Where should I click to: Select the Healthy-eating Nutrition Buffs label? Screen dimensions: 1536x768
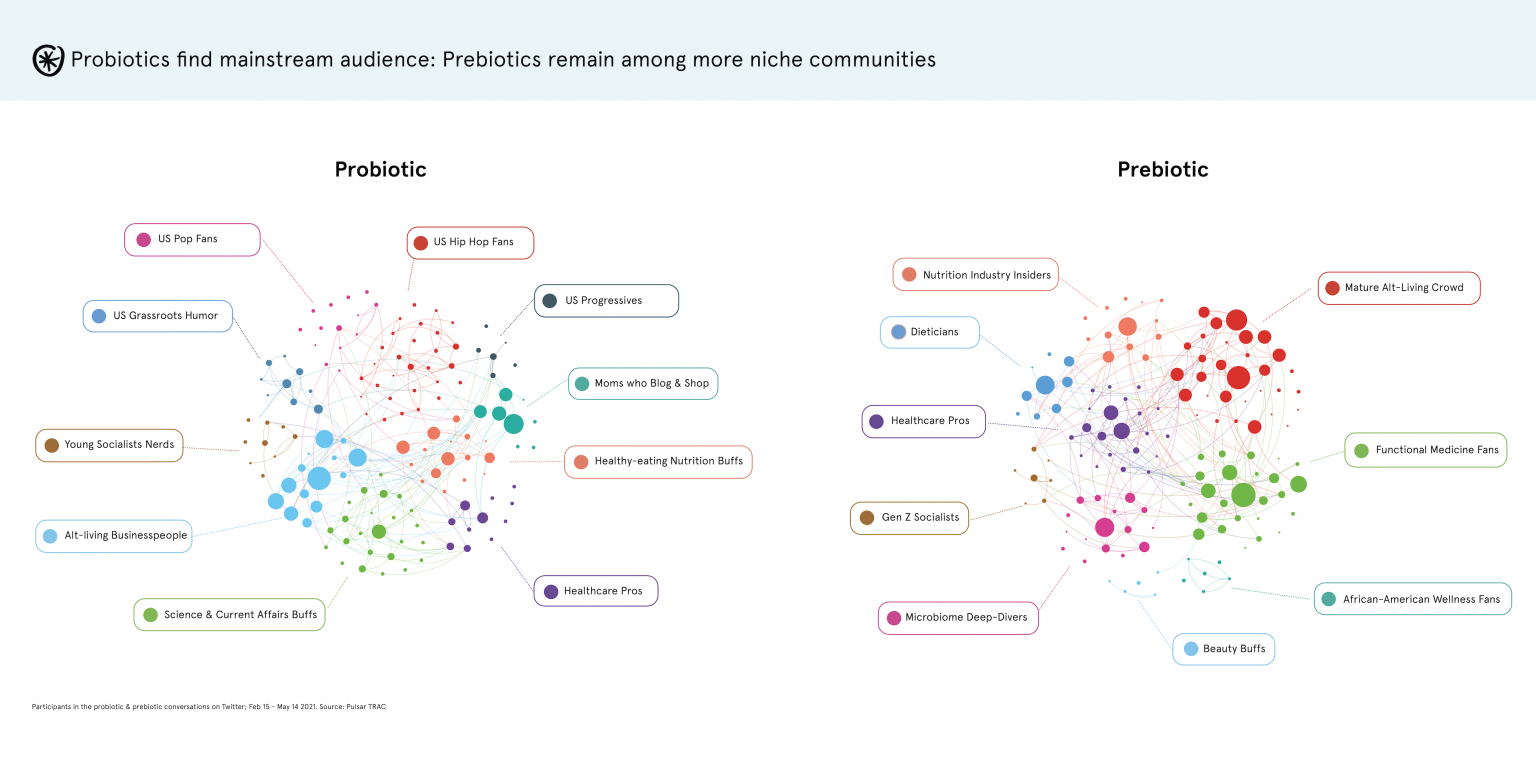click(x=668, y=462)
